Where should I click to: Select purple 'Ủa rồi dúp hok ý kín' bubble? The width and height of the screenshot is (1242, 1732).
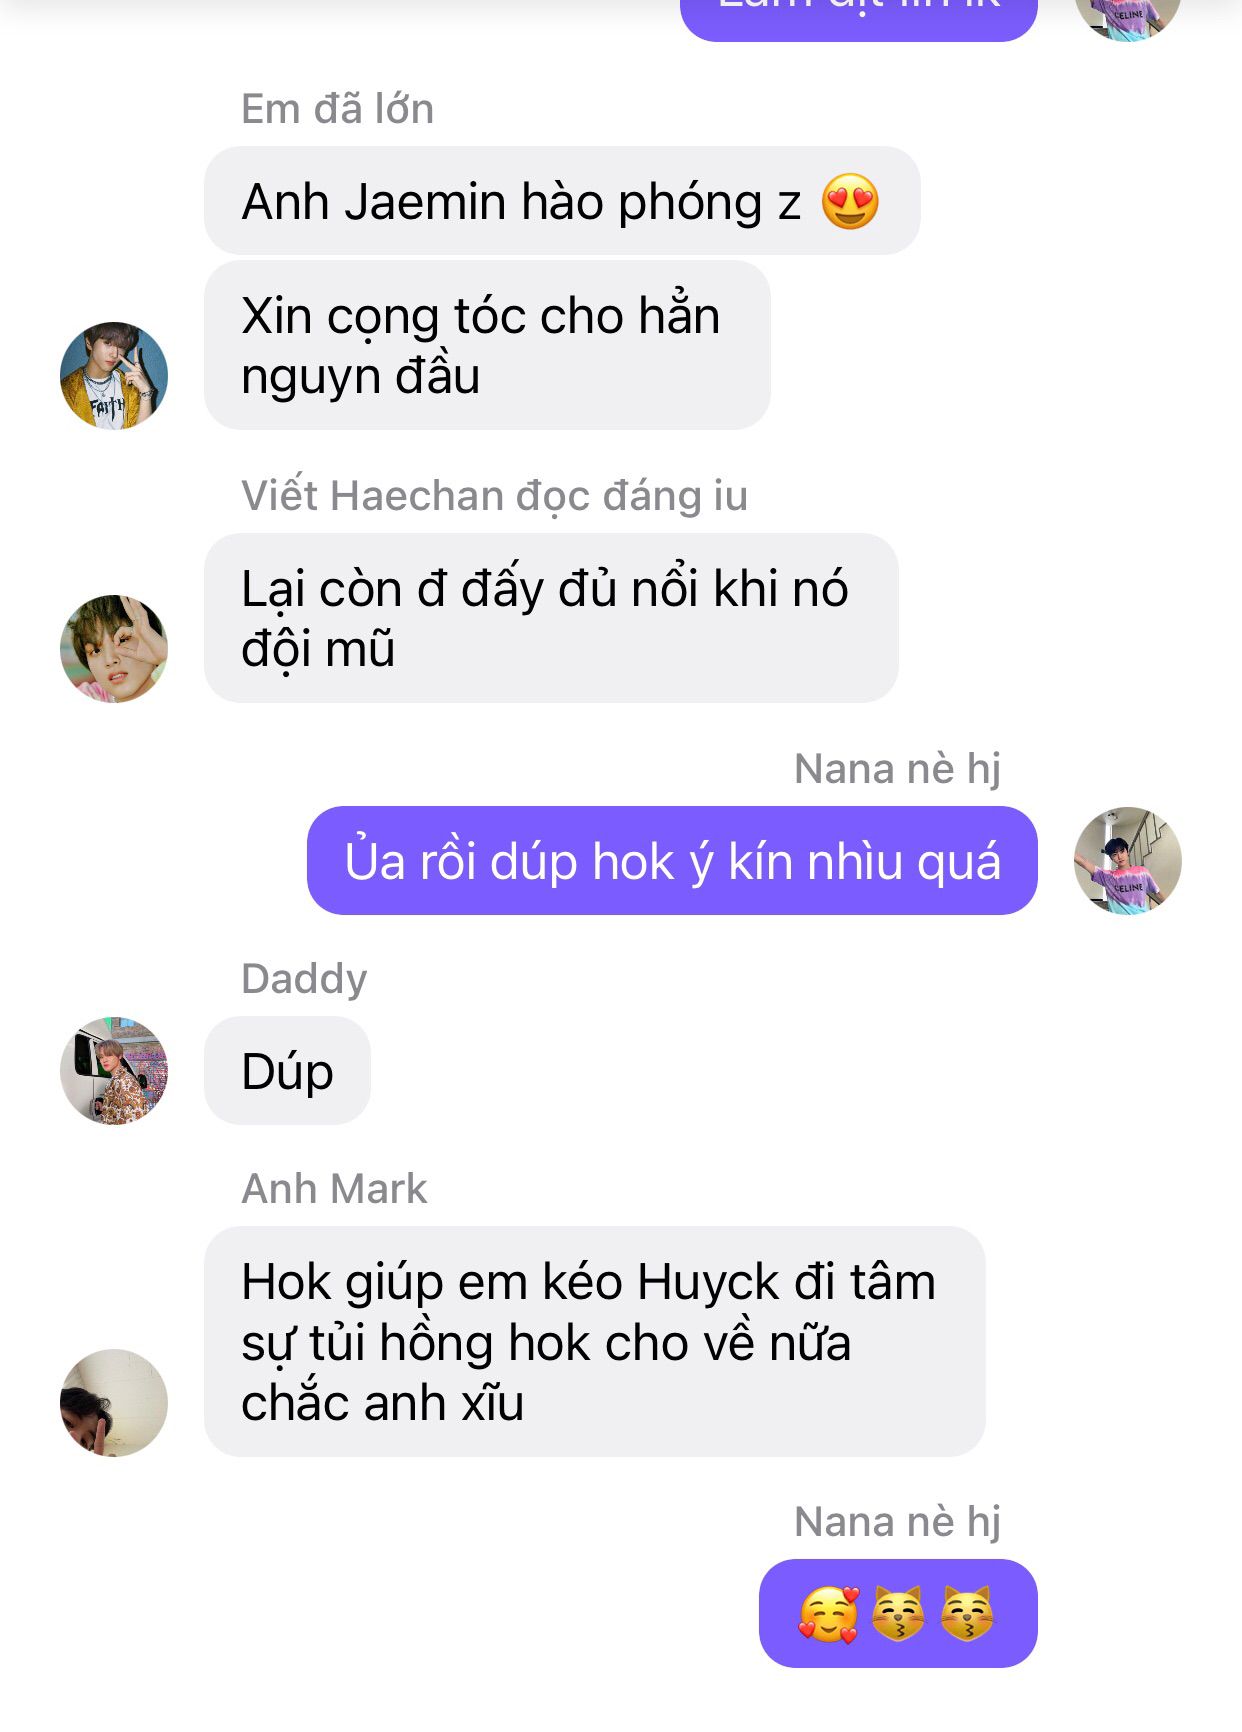coord(672,861)
